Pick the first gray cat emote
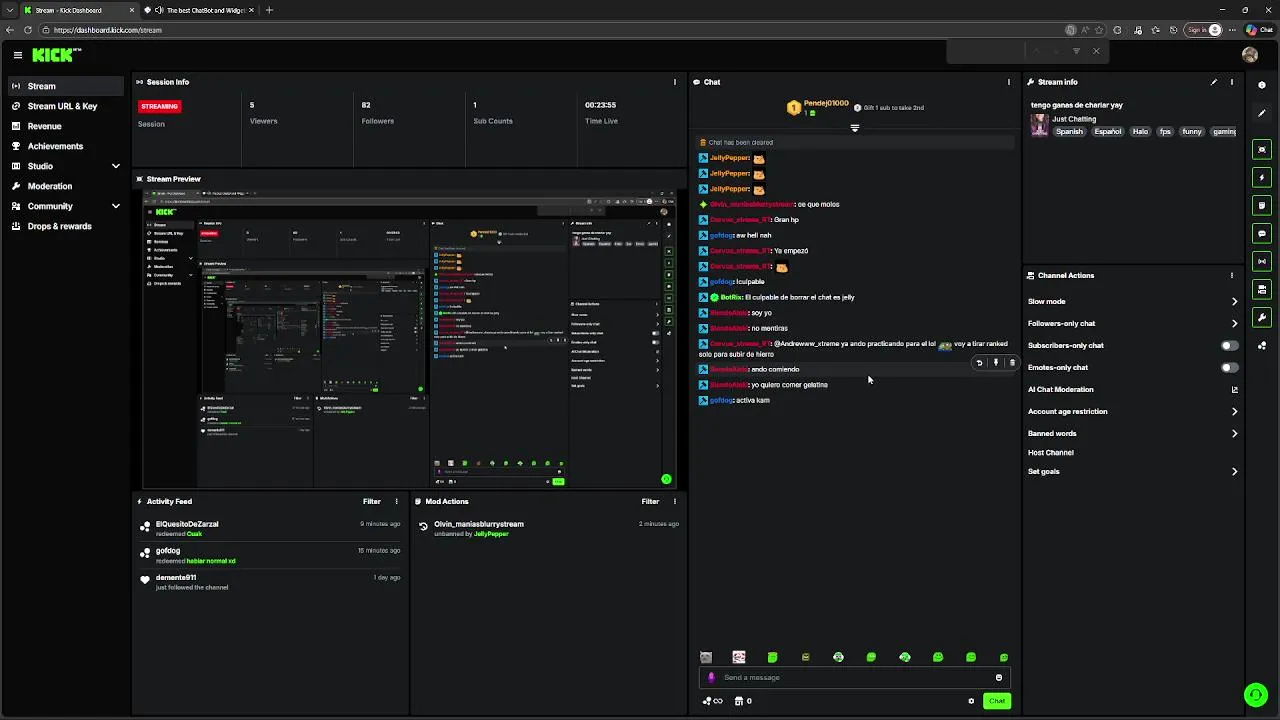 point(706,657)
